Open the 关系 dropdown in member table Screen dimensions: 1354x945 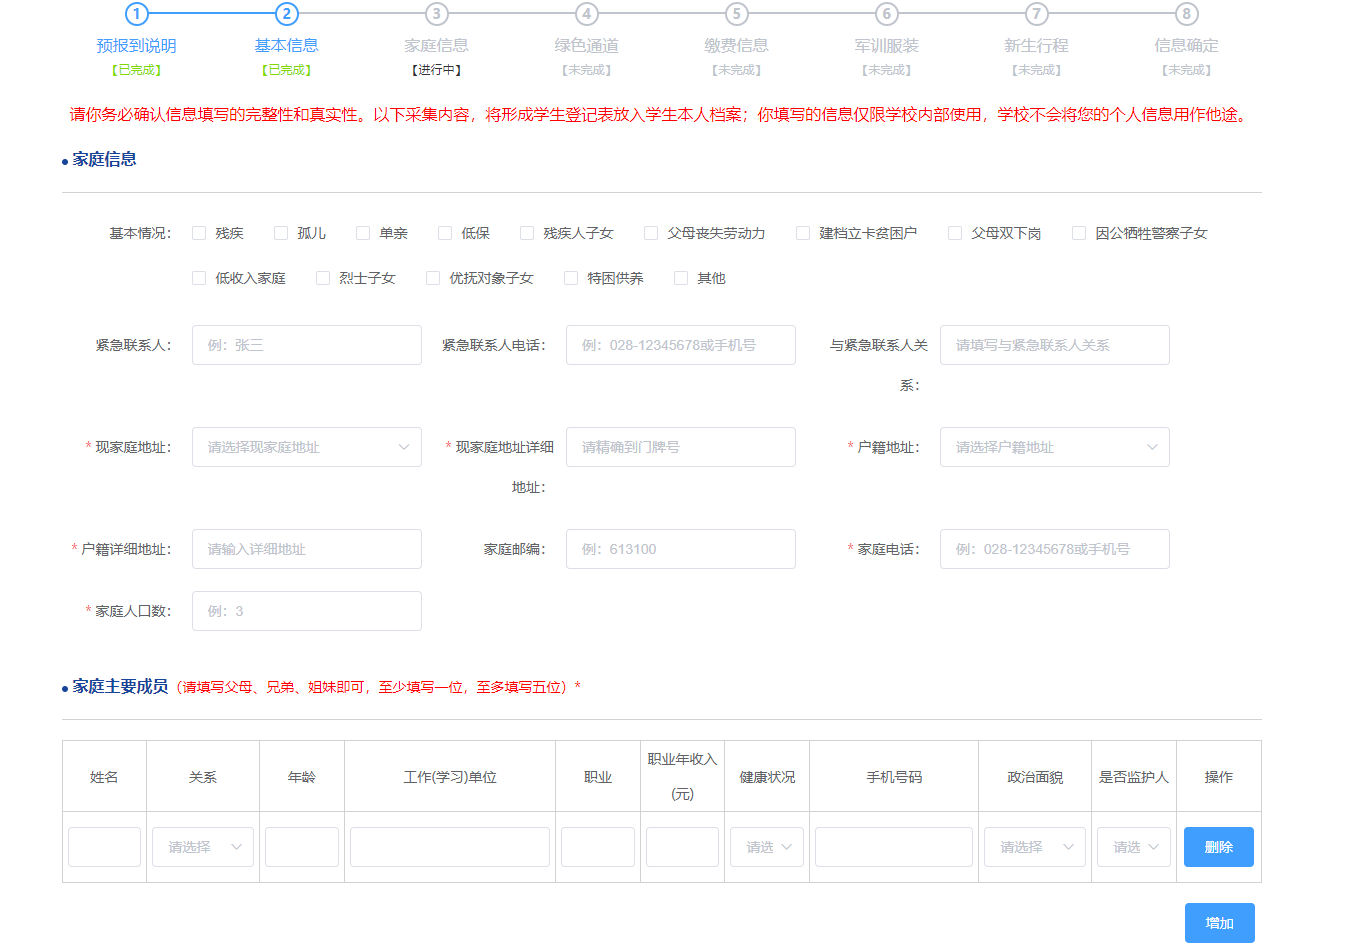pyautogui.click(x=203, y=847)
